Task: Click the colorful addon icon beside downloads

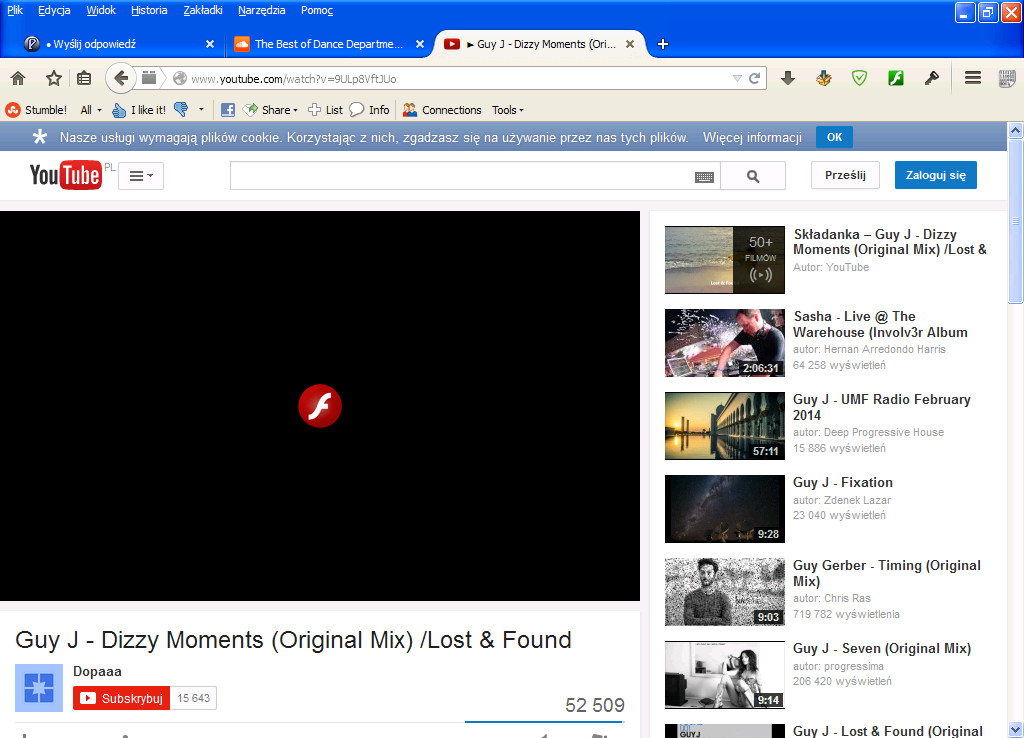Action: (x=824, y=78)
